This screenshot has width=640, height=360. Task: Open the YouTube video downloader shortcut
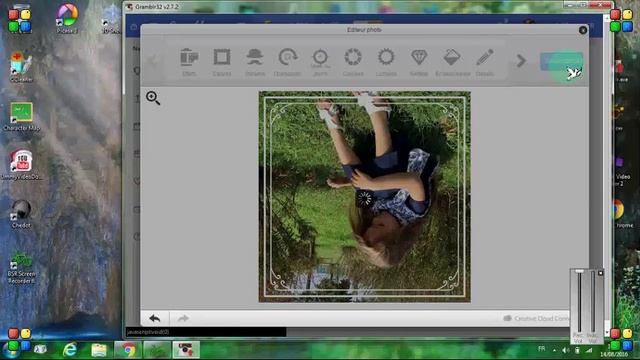(21, 165)
